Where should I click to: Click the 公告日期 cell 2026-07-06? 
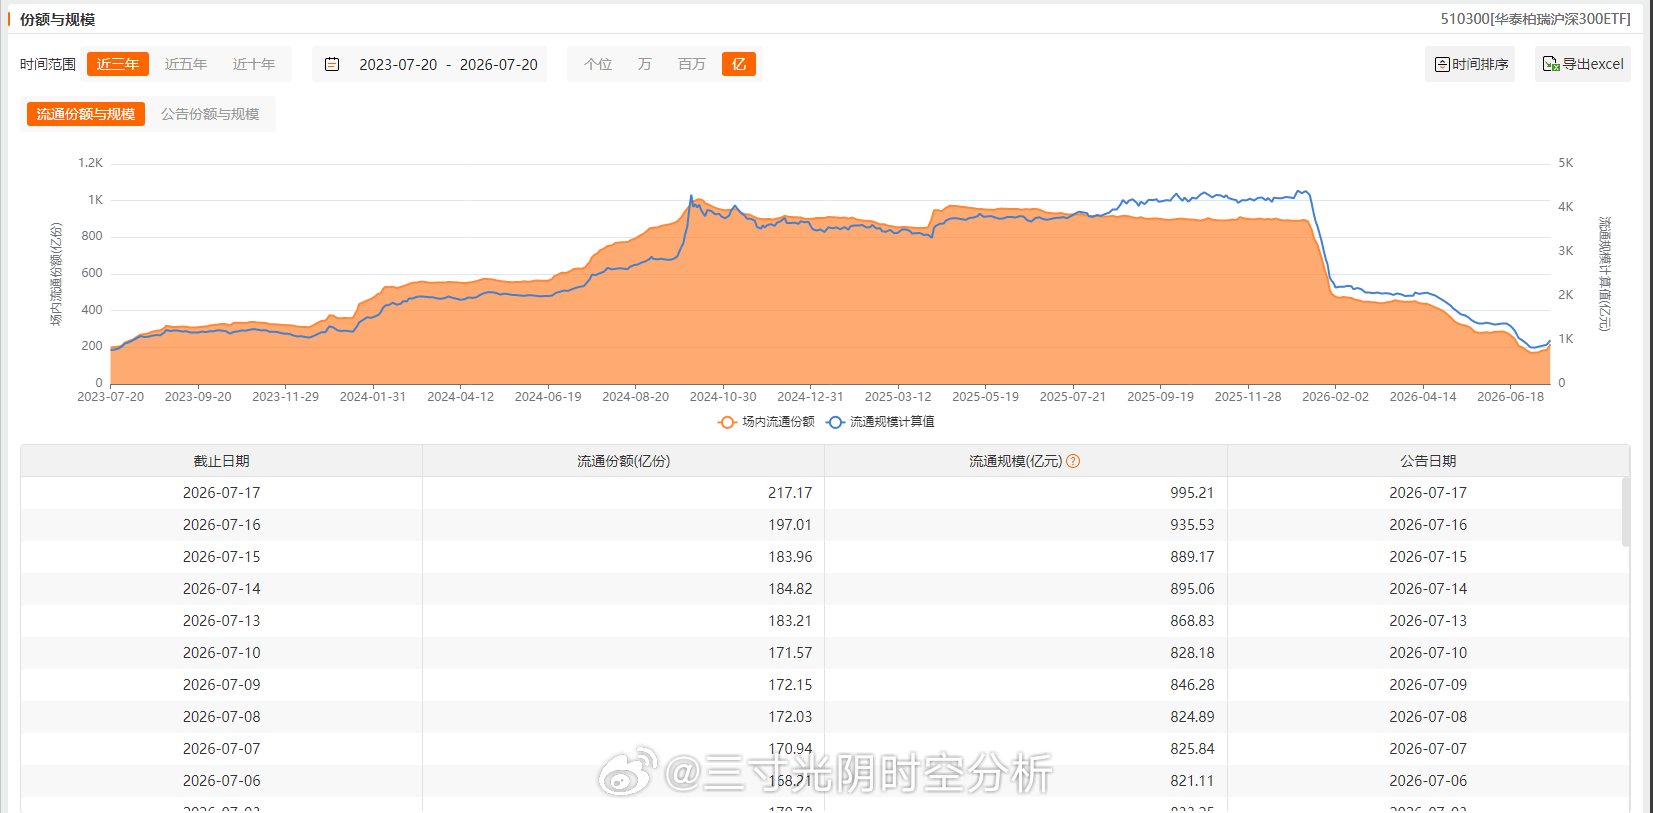coord(1428,781)
